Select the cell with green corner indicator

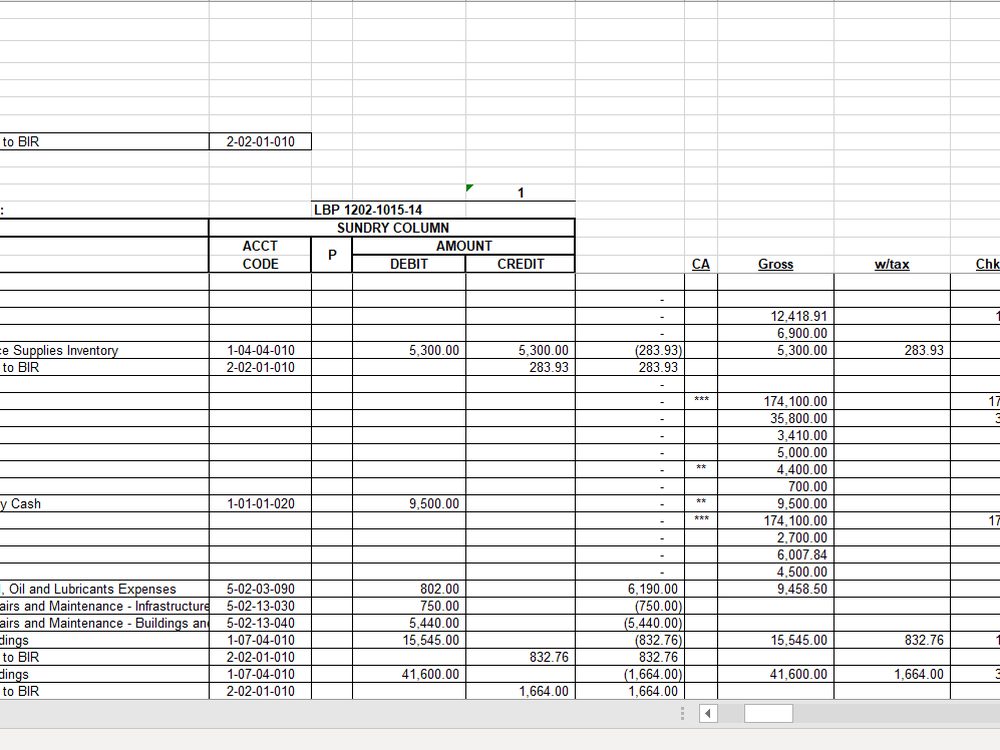point(520,192)
